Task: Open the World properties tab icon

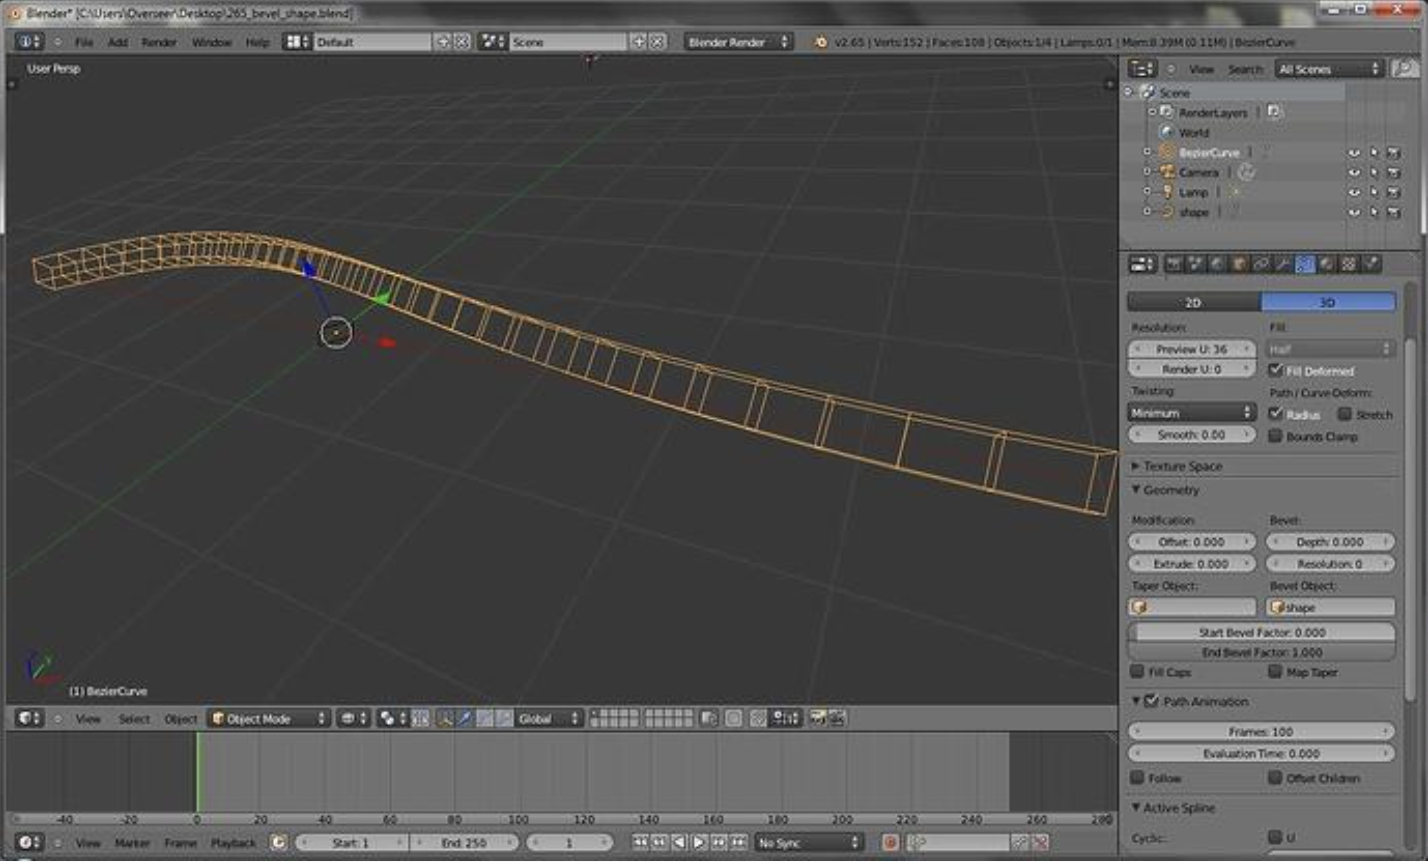Action: (x=1217, y=264)
